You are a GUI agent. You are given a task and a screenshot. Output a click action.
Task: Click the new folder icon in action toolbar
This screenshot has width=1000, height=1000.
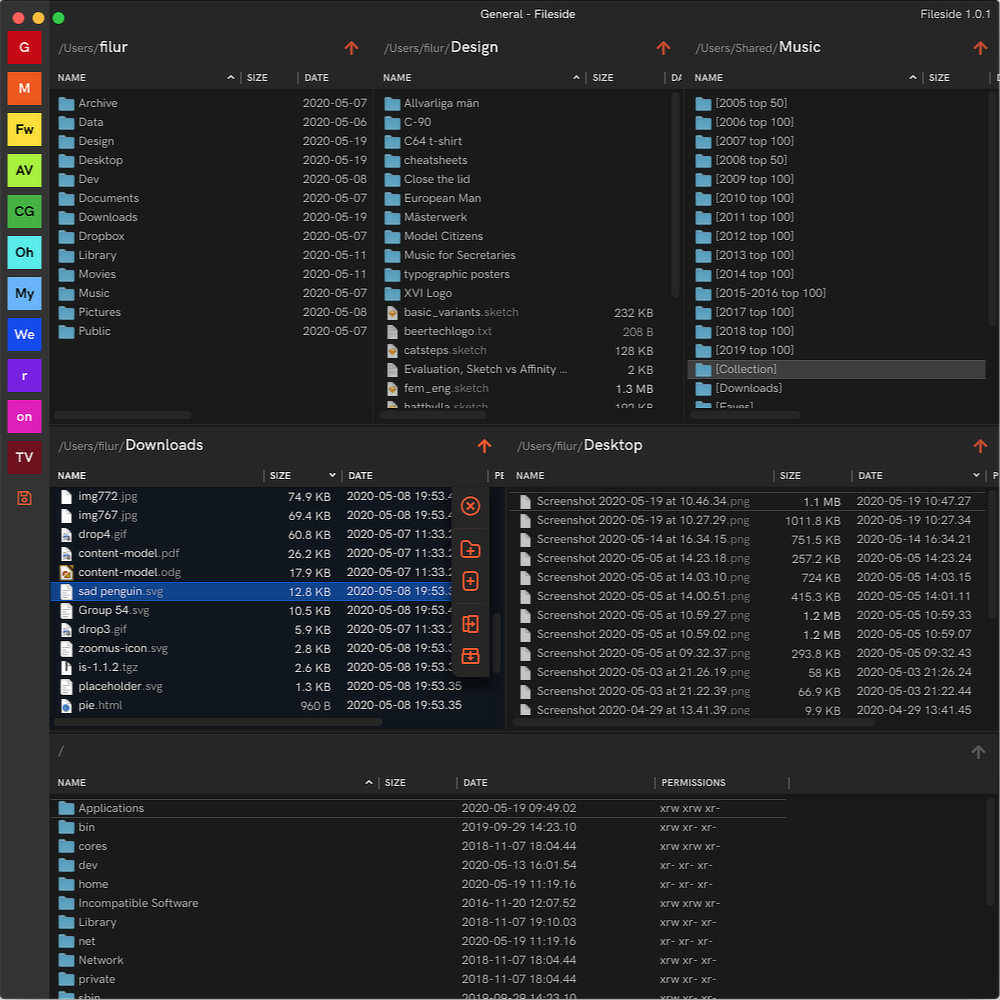click(x=471, y=549)
